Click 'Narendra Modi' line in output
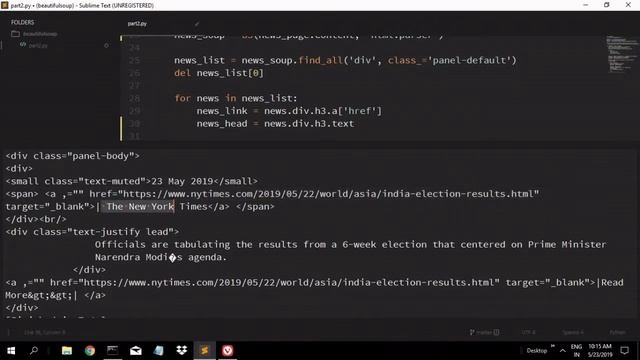The image size is (640, 360). pos(160,257)
